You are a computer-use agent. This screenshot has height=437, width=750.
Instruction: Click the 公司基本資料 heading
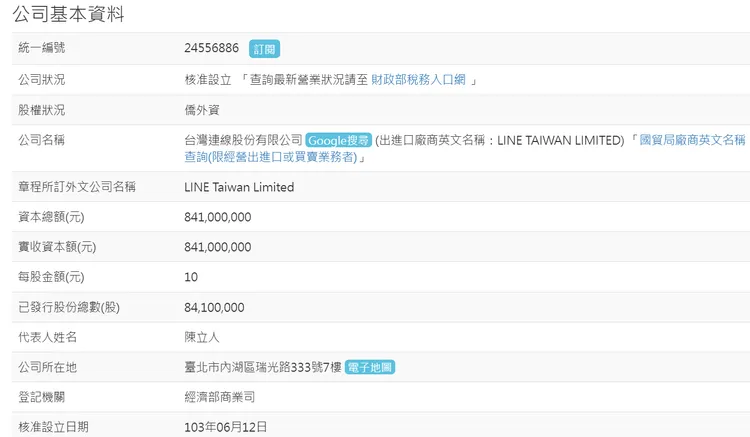68,14
